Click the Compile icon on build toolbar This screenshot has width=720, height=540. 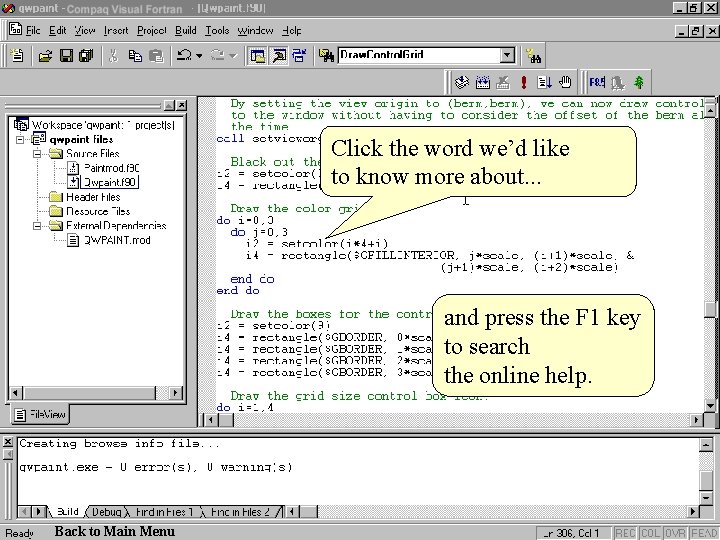coord(462,83)
